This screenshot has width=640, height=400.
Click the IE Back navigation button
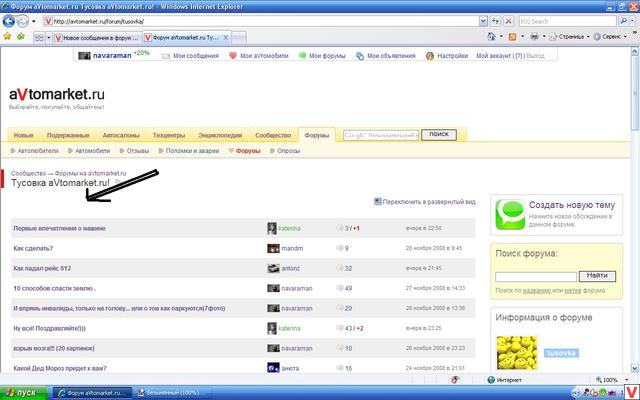9,21
